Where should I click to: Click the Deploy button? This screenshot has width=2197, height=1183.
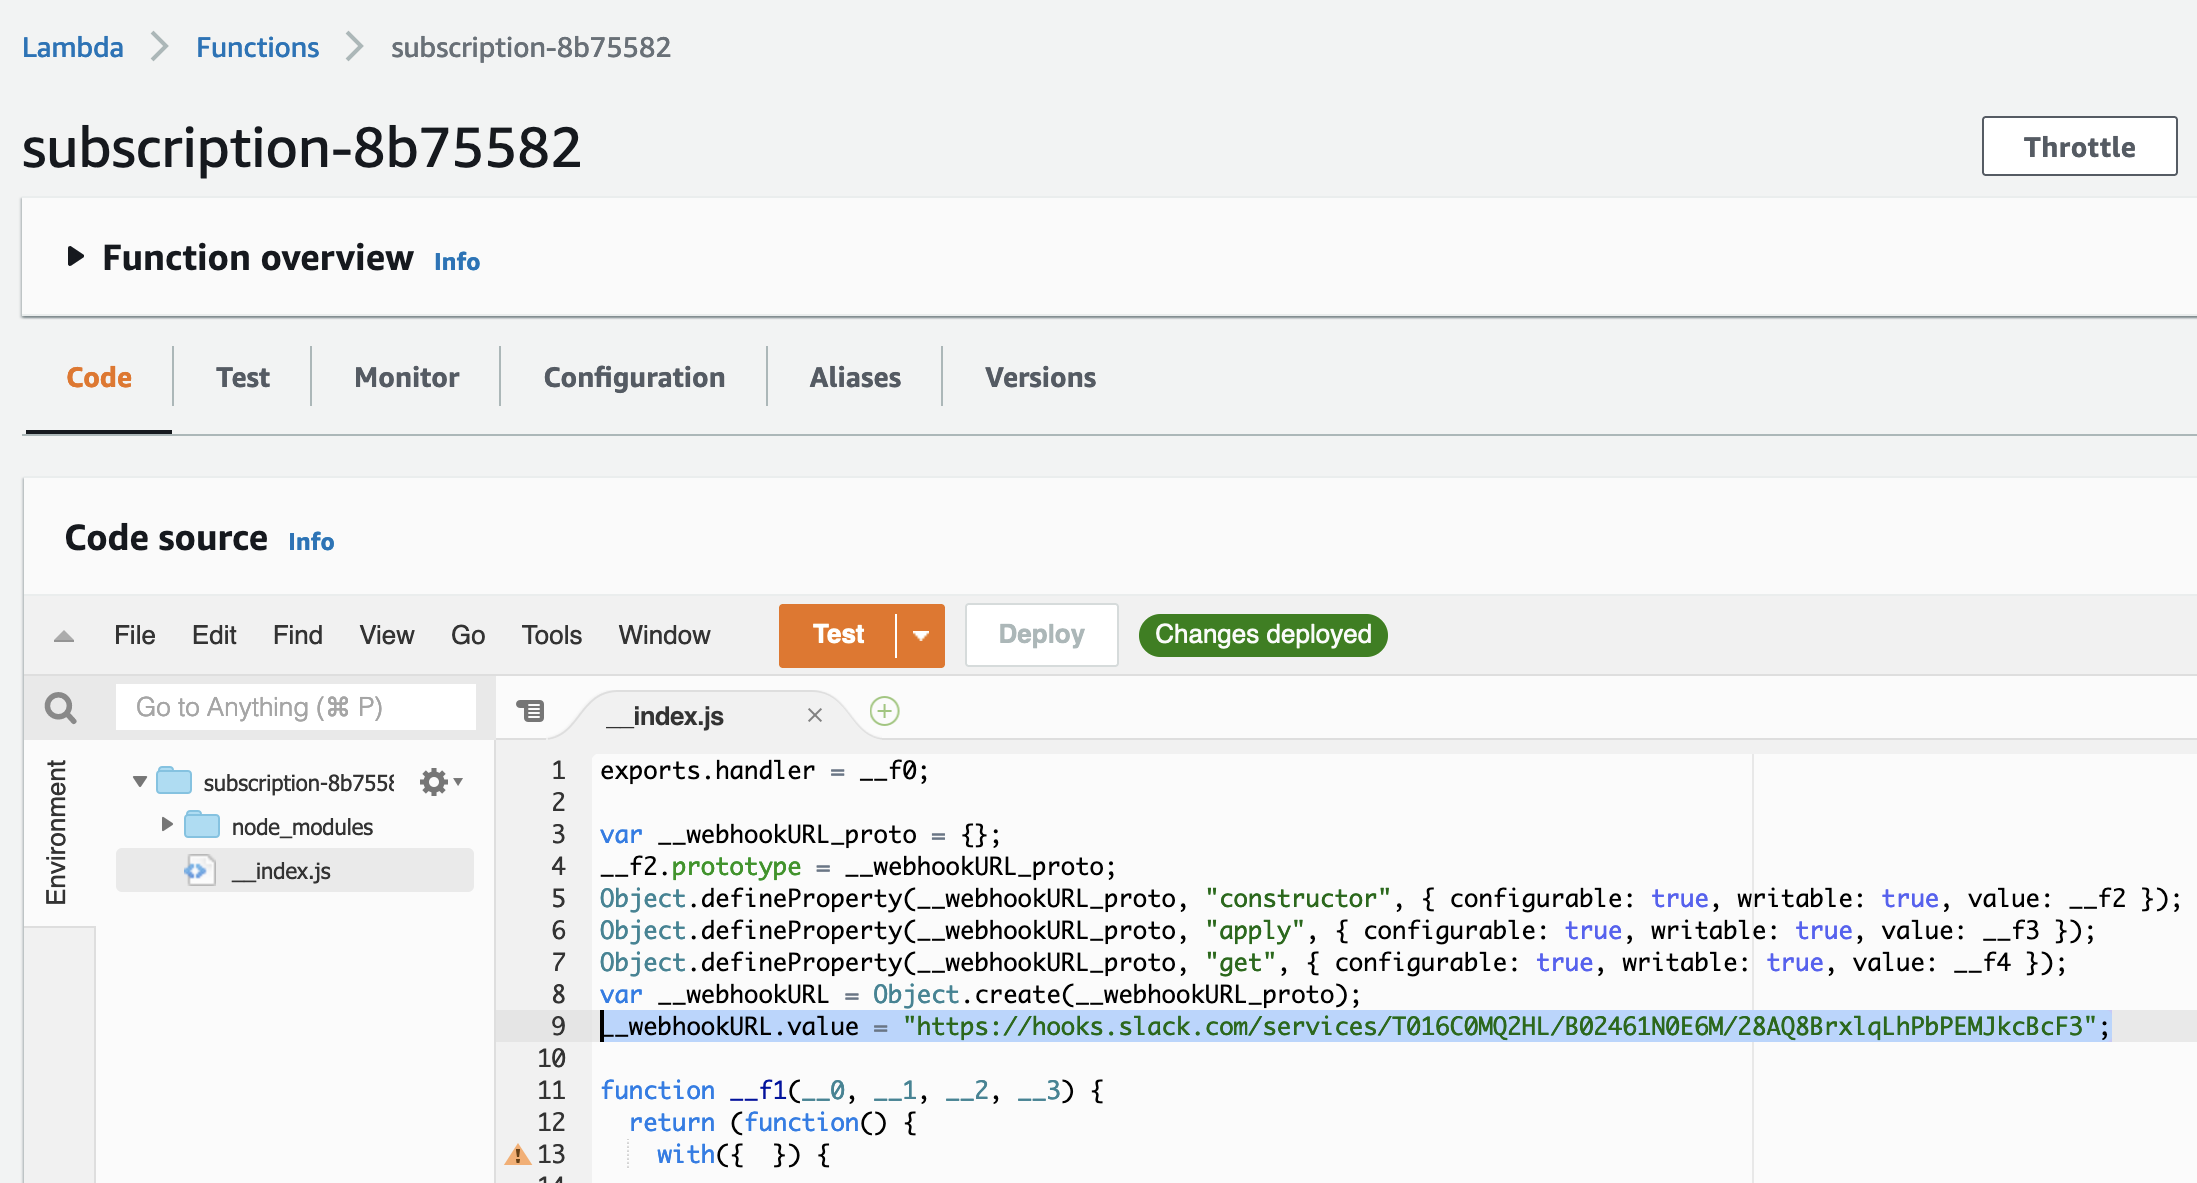click(1041, 635)
